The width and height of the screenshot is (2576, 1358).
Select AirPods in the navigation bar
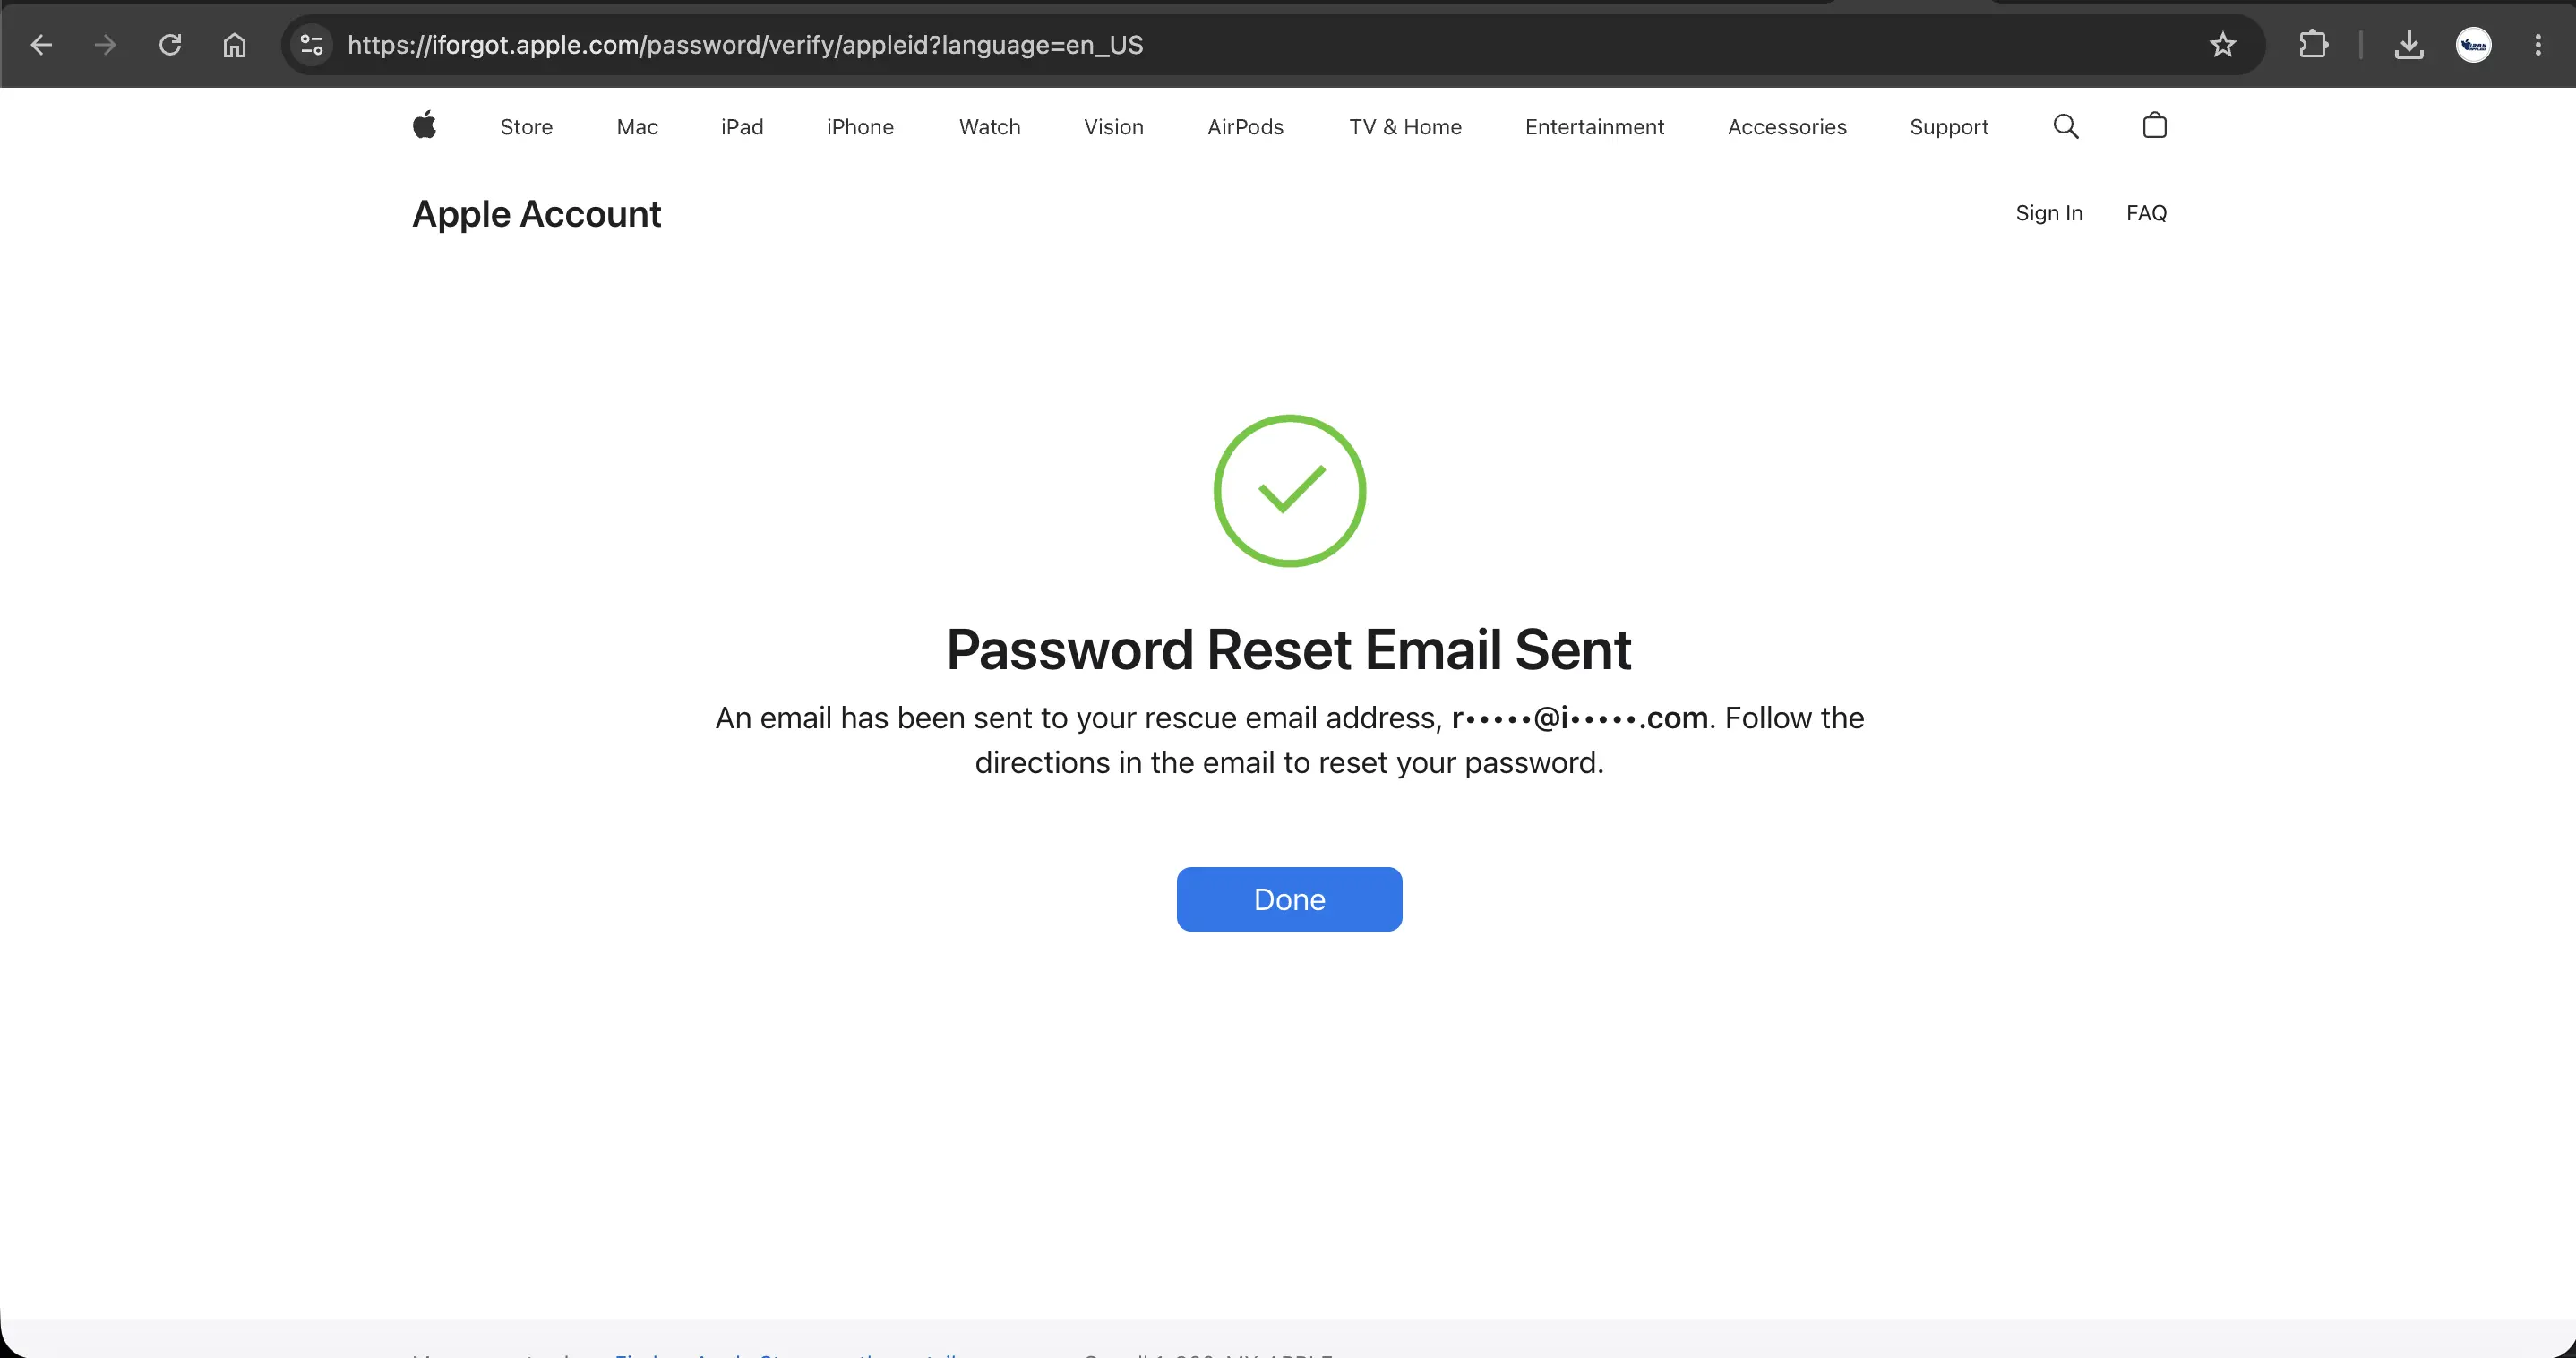1244,127
